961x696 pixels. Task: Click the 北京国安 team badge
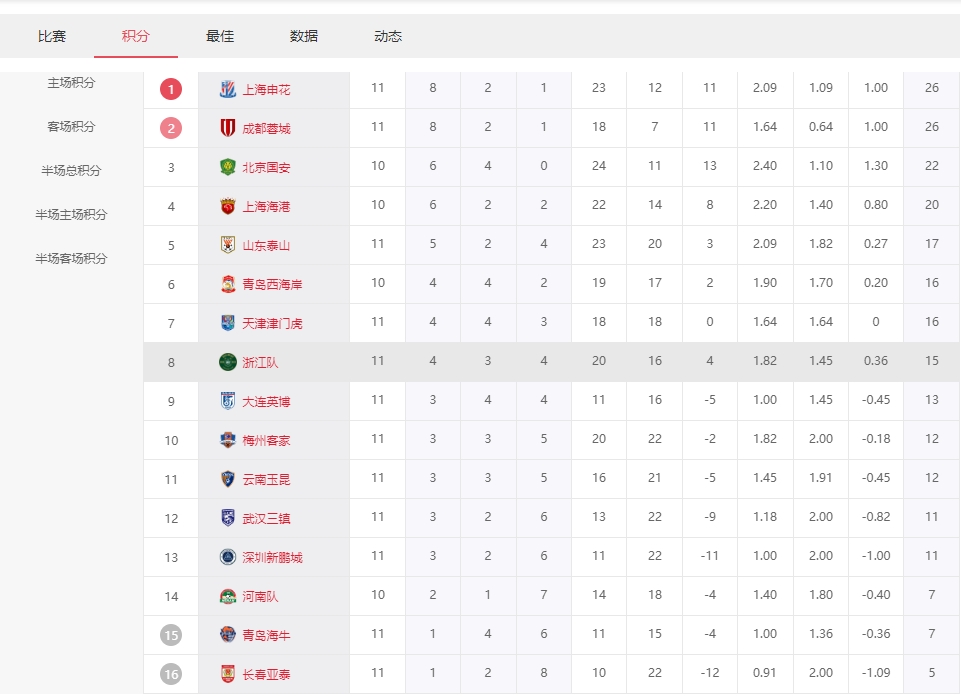228,167
